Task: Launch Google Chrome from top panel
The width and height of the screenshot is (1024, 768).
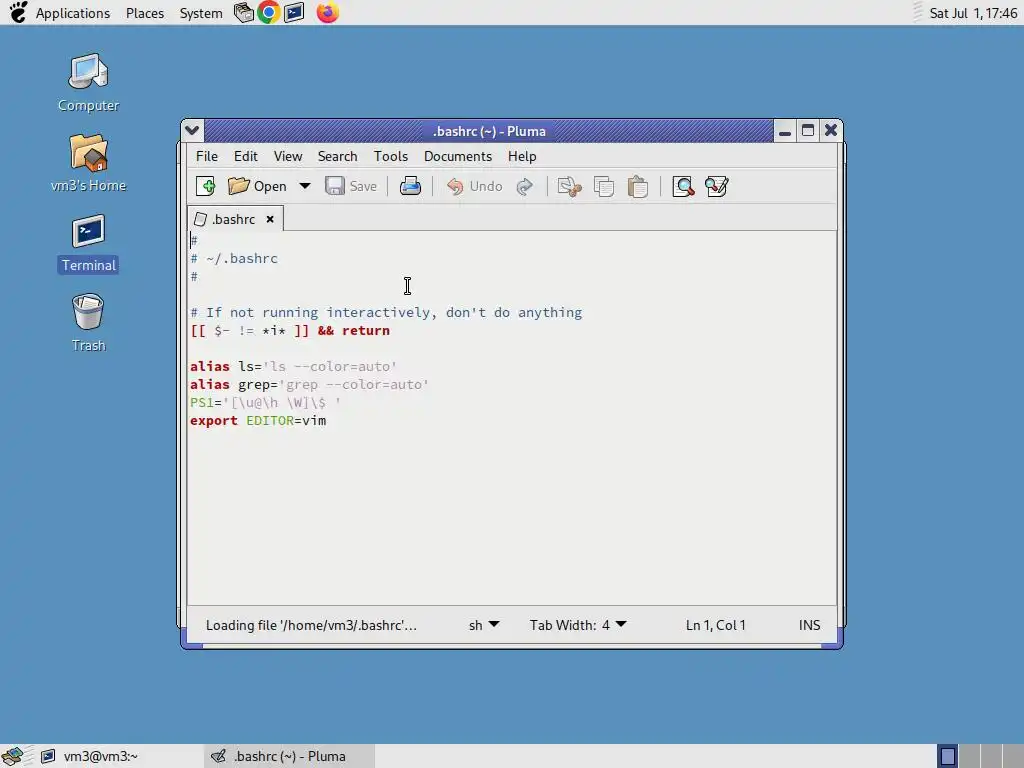Action: (x=268, y=12)
